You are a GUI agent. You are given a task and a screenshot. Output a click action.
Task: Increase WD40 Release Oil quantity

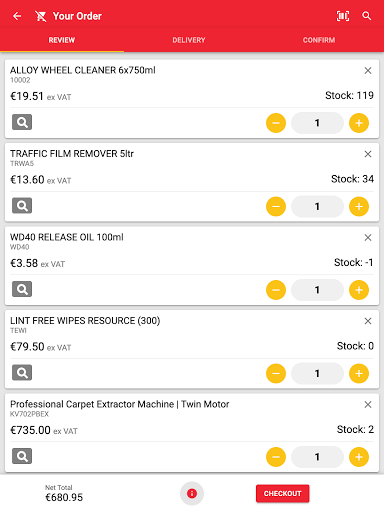coord(359,290)
